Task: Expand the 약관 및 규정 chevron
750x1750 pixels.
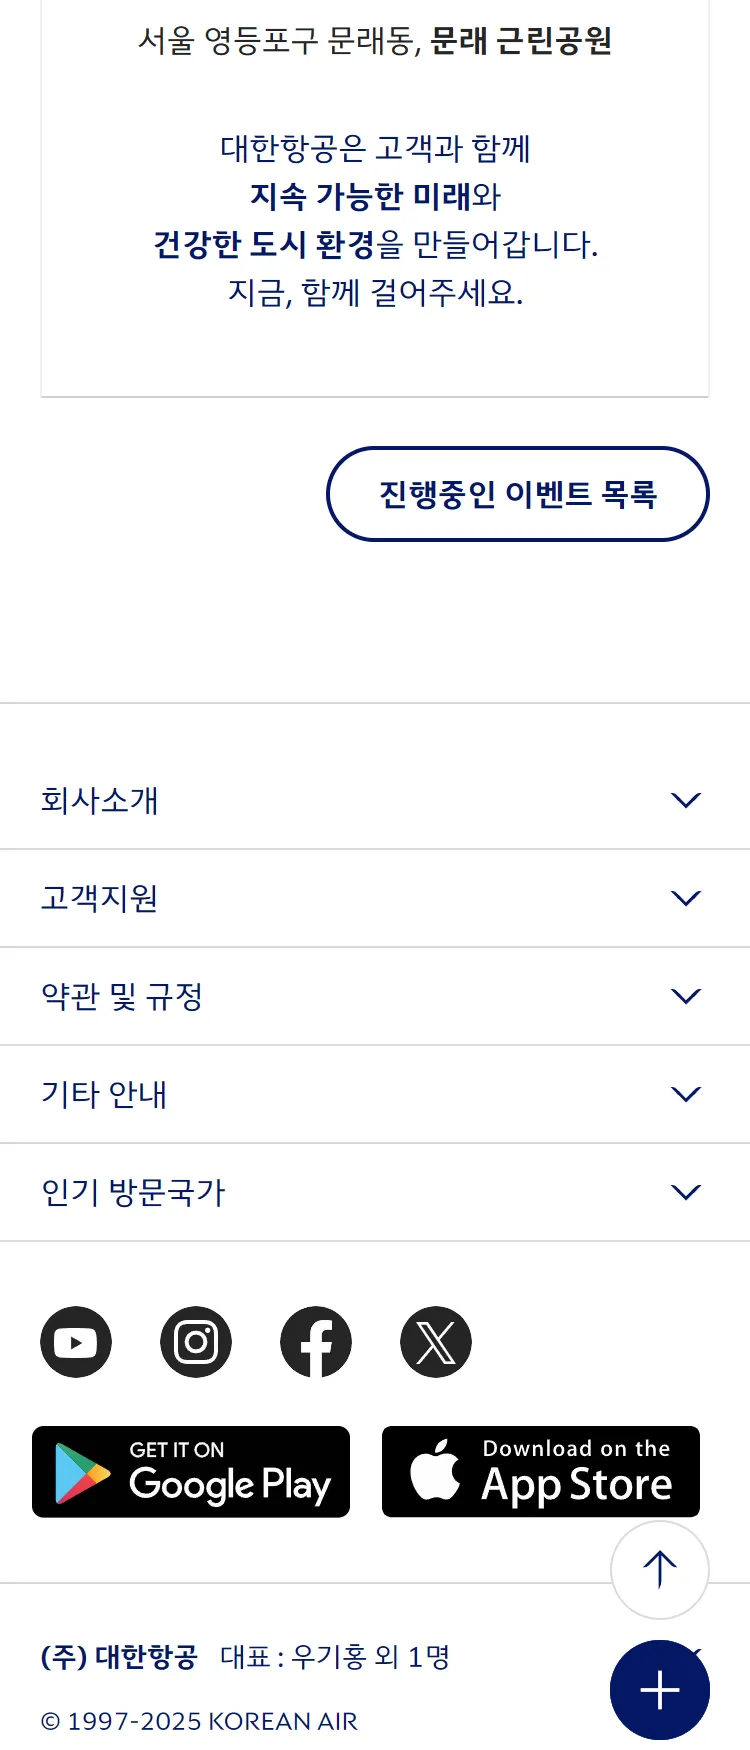Action: click(x=686, y=996)
